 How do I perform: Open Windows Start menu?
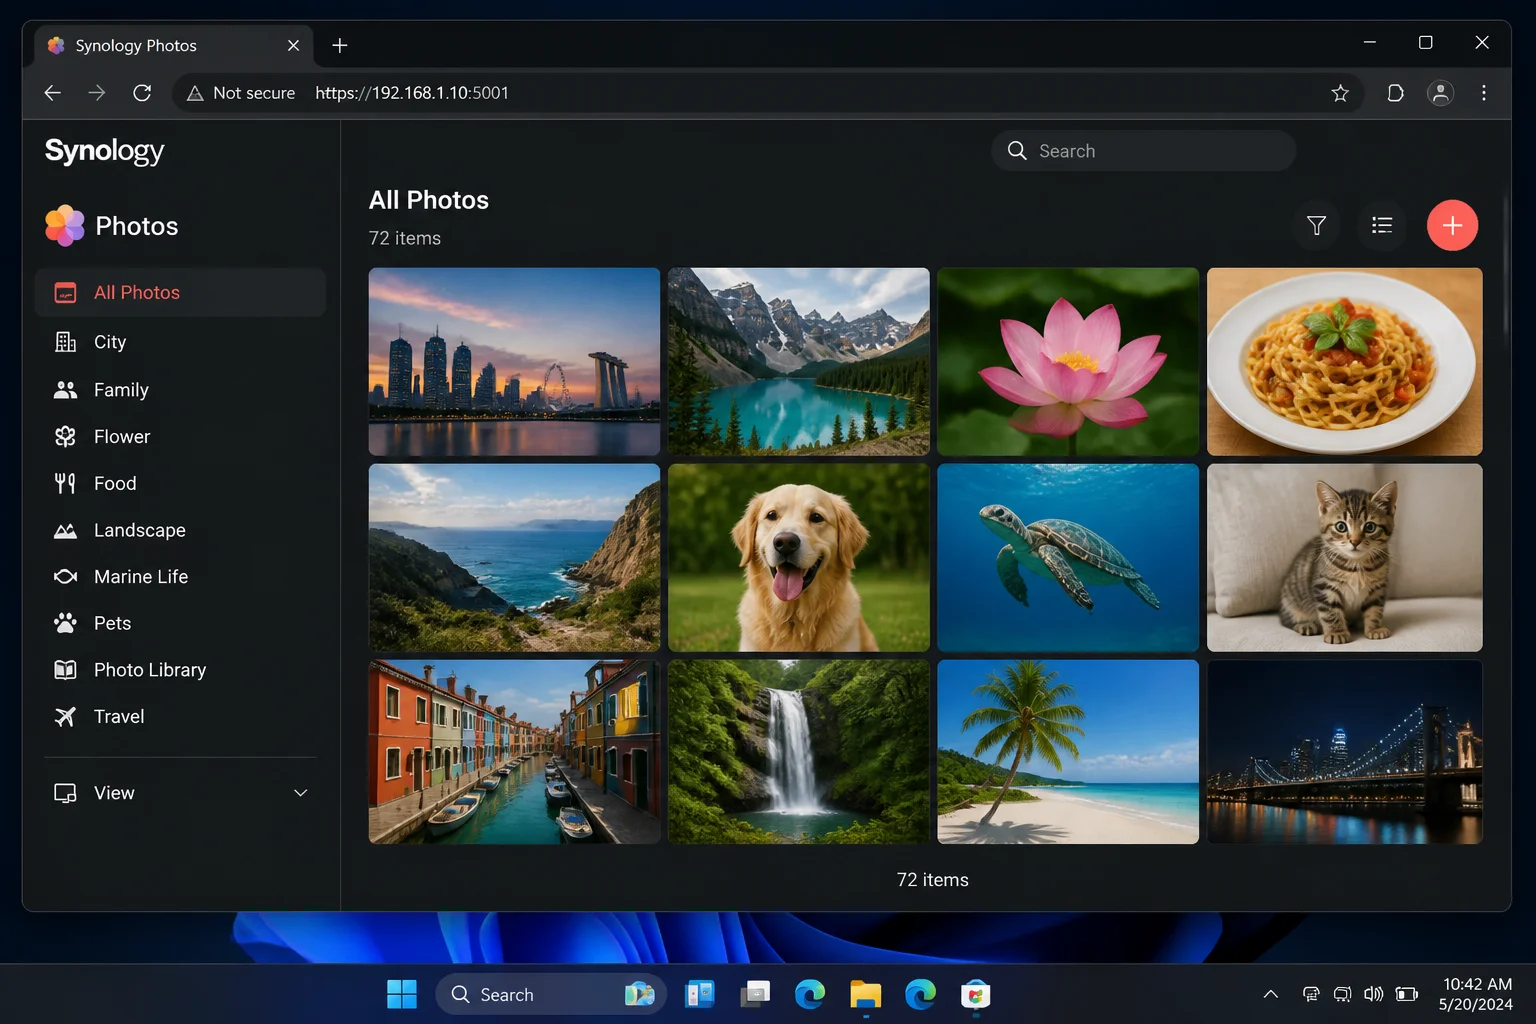402,994
